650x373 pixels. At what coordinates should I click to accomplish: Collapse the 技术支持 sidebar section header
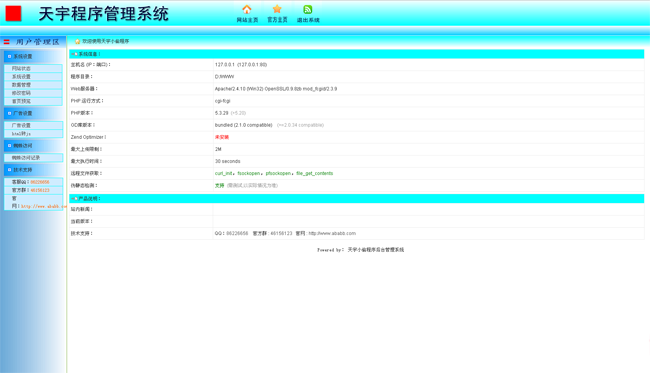[x=33, y=170]
